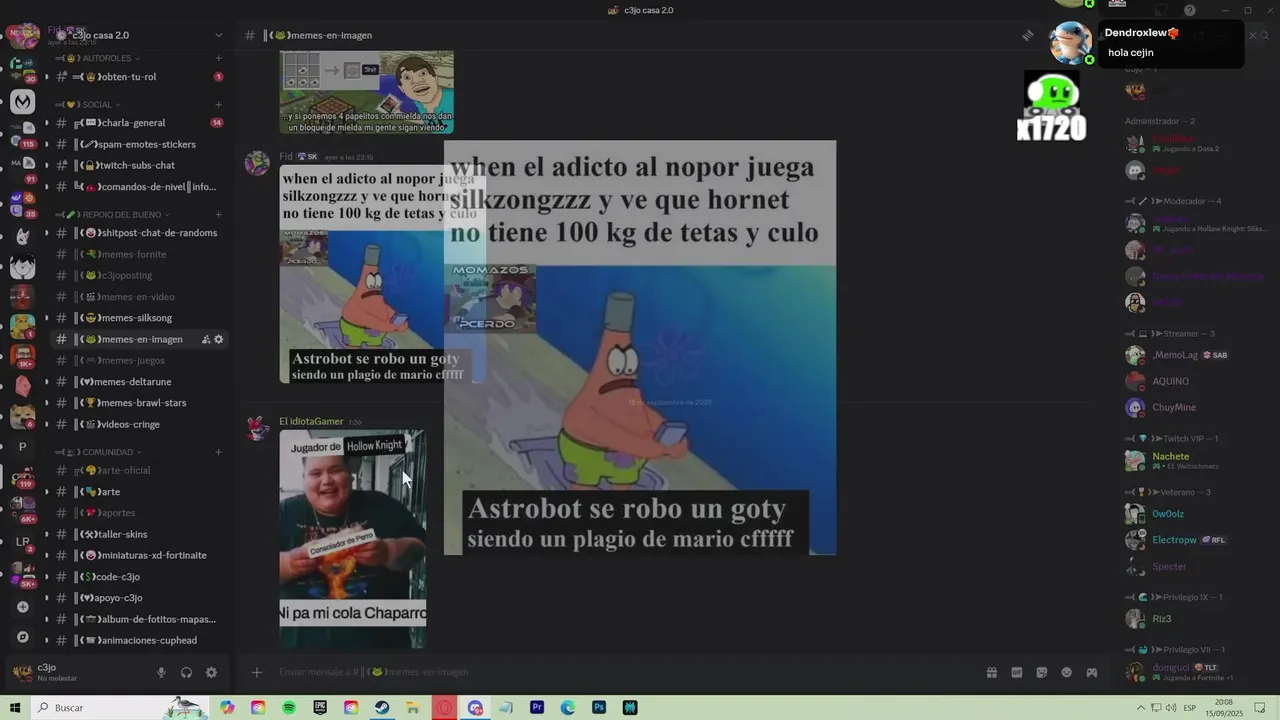This screenshot has width=1280, height=720.
Task: Open the miniaturas-xd-fortinaite channel
Action: 139,555
